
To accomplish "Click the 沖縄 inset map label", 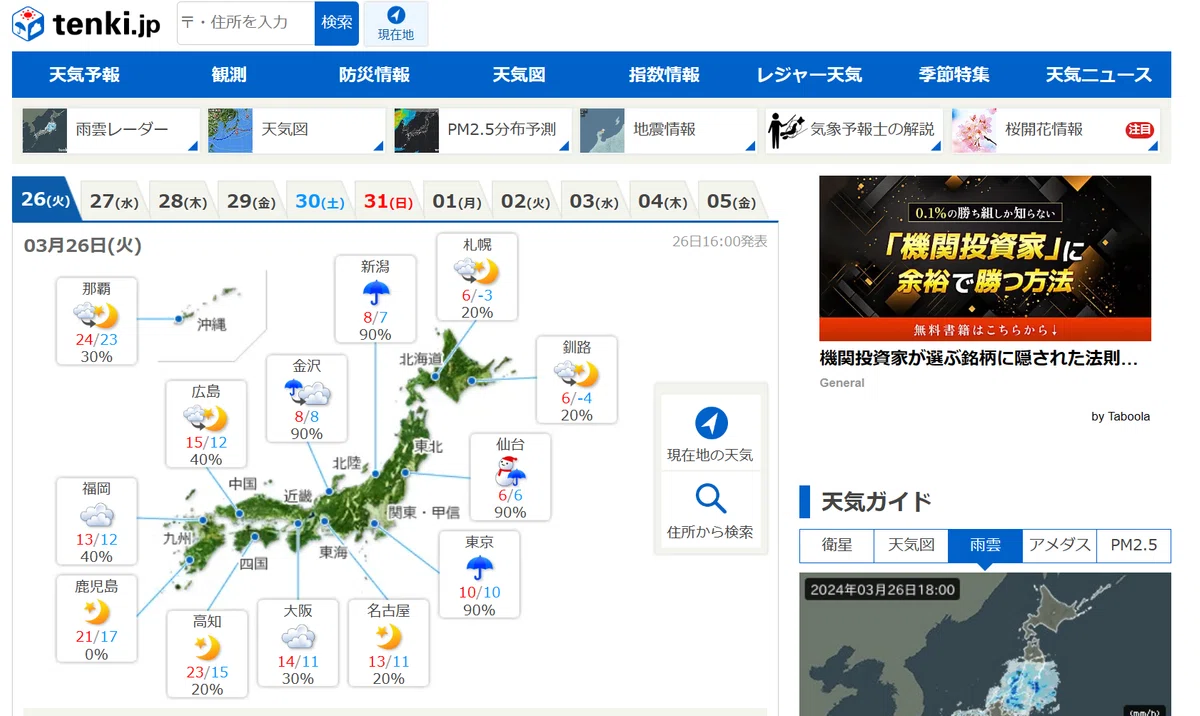I will tap(211, 324).
